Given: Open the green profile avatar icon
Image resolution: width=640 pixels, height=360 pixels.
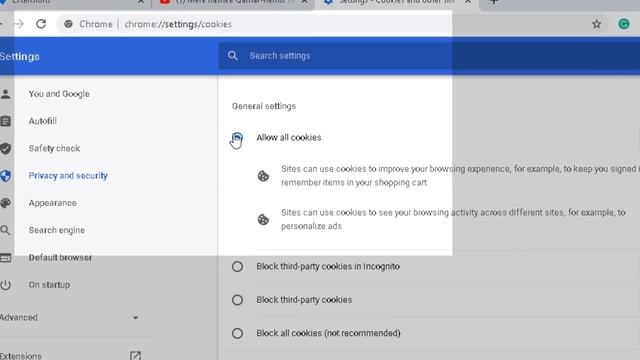Looking at the screenshot, I should 624,24.
